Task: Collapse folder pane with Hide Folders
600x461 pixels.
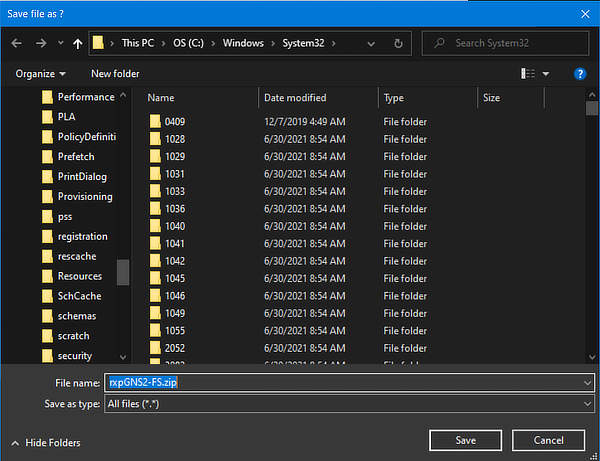Action: point(46,443)
